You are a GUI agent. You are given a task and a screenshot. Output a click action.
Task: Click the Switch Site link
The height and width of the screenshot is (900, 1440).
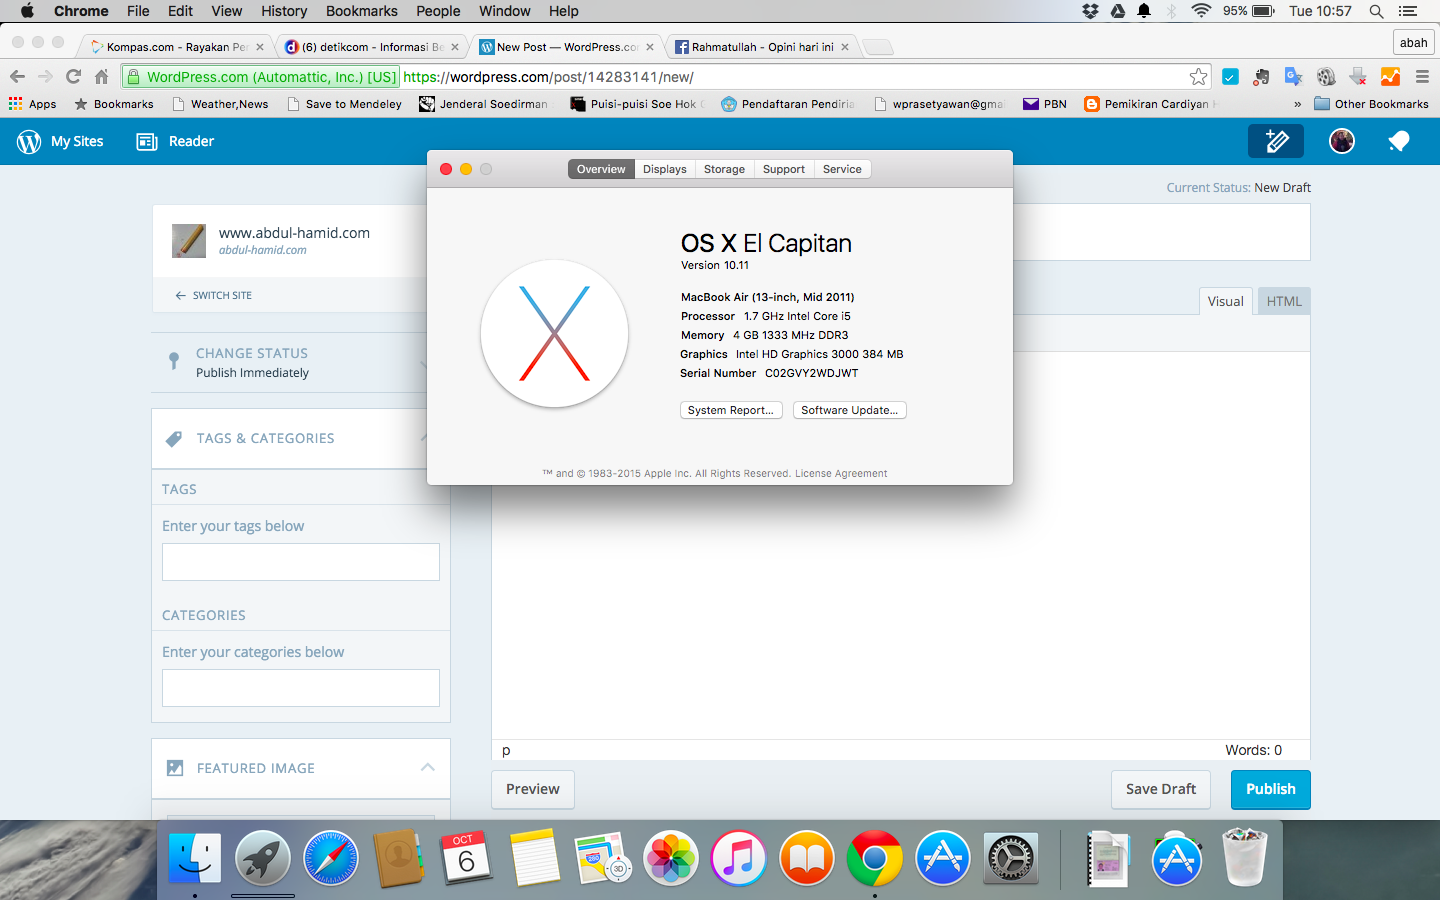point(214,295)
